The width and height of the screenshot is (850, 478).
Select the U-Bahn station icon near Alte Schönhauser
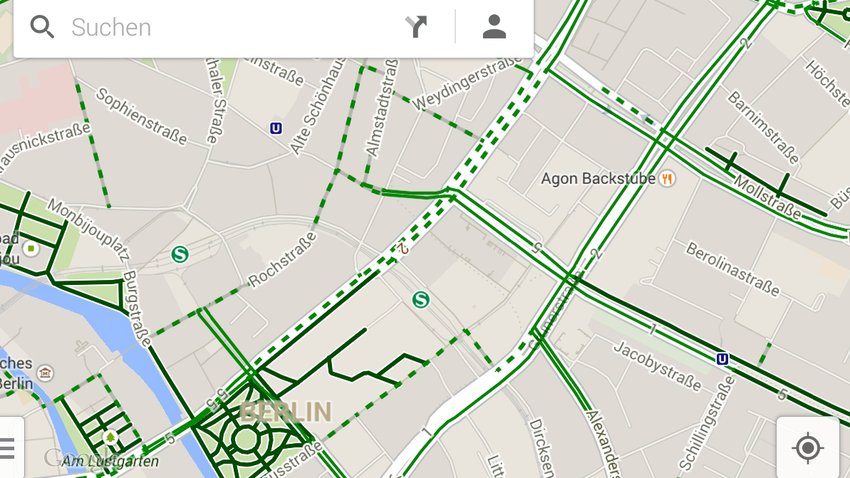click(276, 128)
